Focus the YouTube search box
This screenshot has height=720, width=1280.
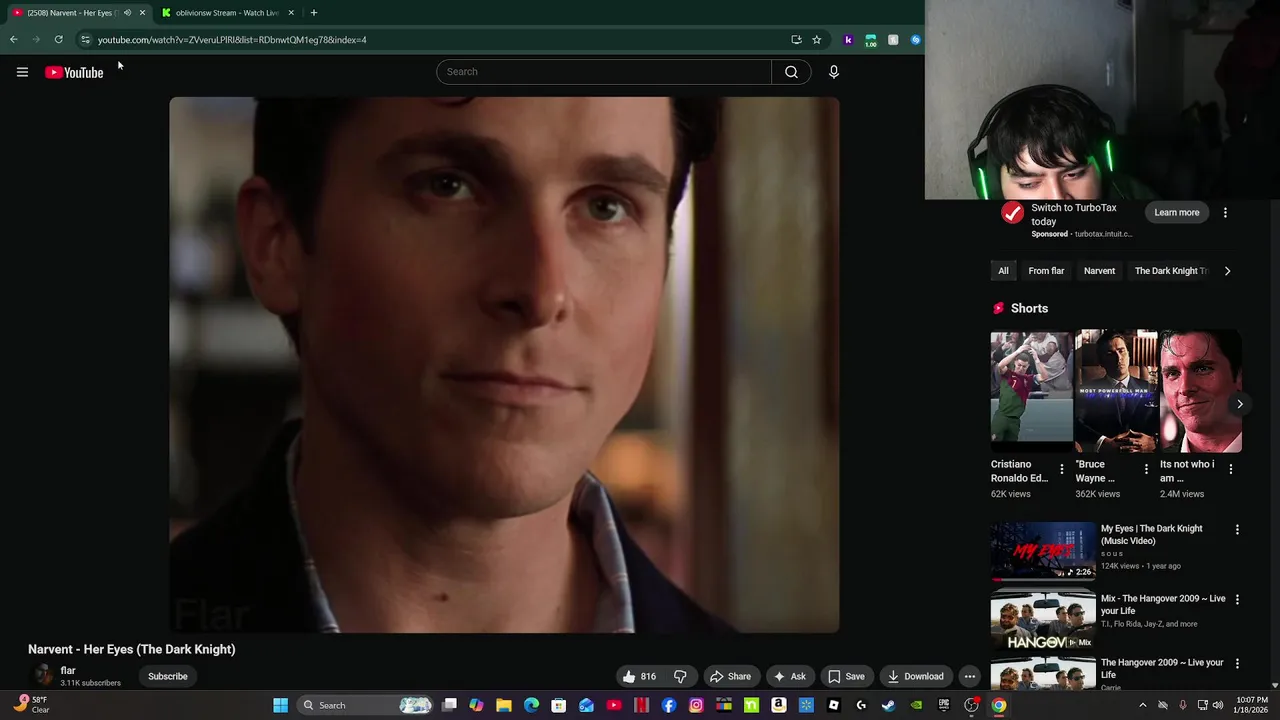(604, 72)
